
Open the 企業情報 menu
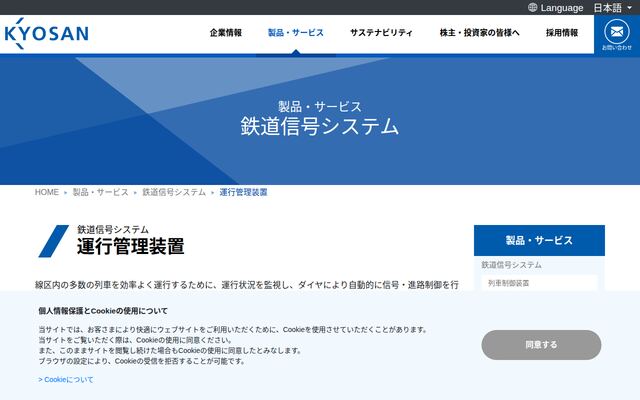226,33
